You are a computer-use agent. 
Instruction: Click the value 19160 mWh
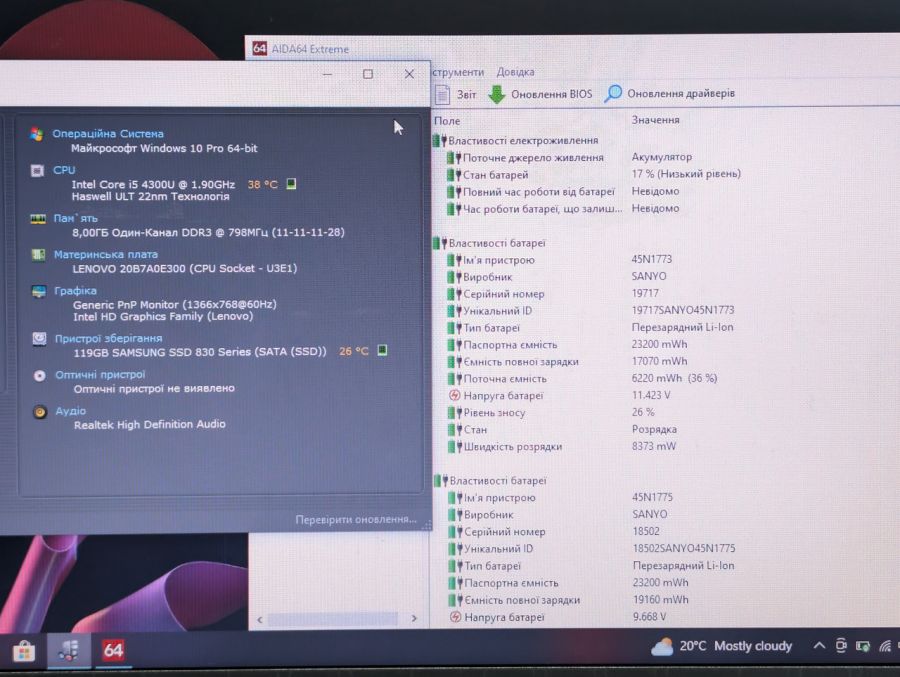coord(661,599)
